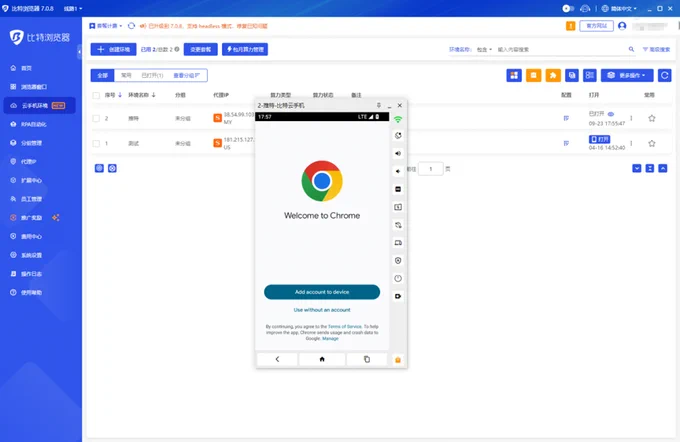Open the config icon for row 1

[566, 143]
